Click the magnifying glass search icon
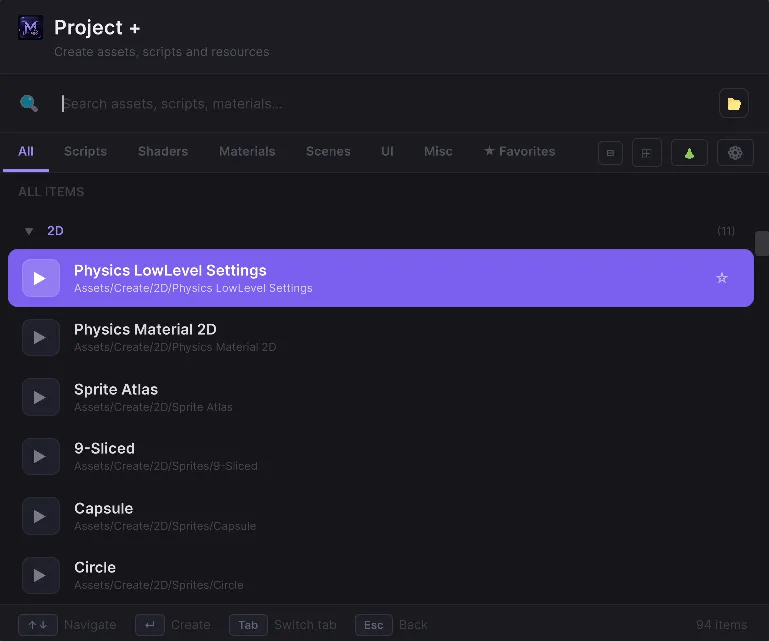This screenshot has height=641, width=769. [29, 103]
